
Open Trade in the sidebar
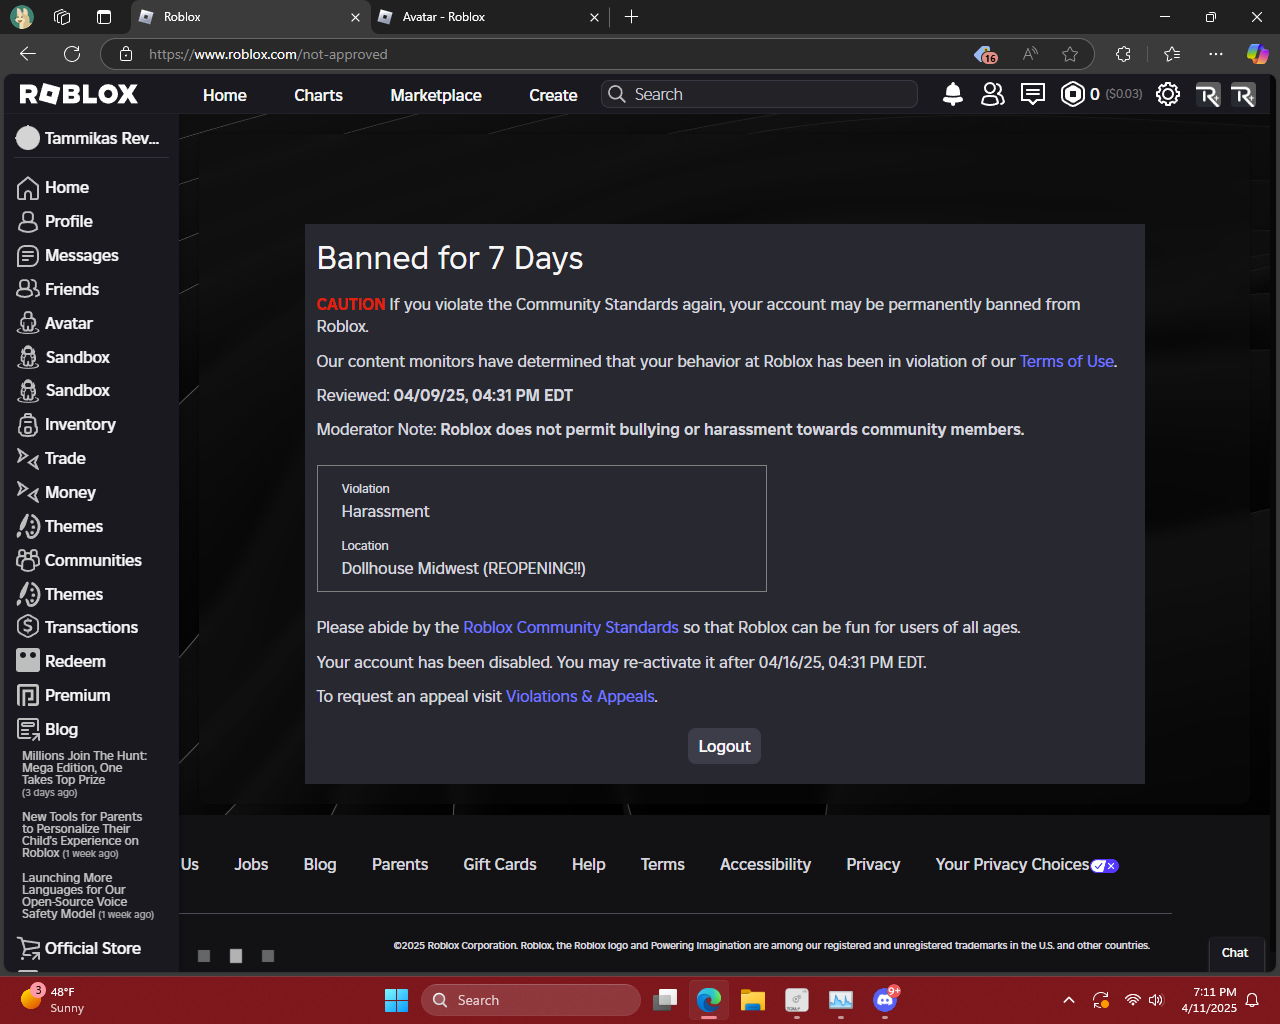[x=51, y=459]
